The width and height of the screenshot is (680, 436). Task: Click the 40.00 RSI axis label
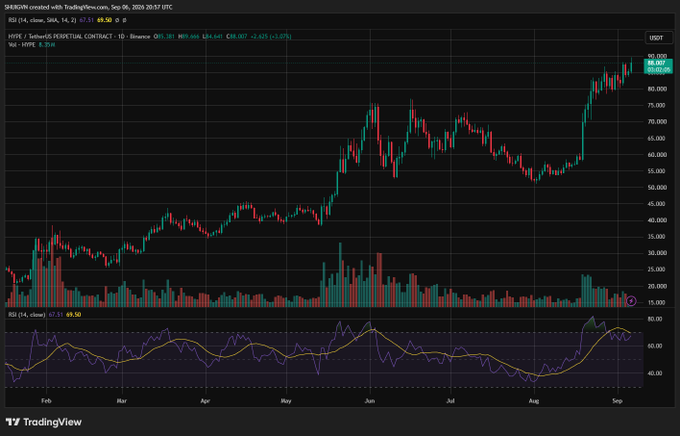click(x=655, y=373)
